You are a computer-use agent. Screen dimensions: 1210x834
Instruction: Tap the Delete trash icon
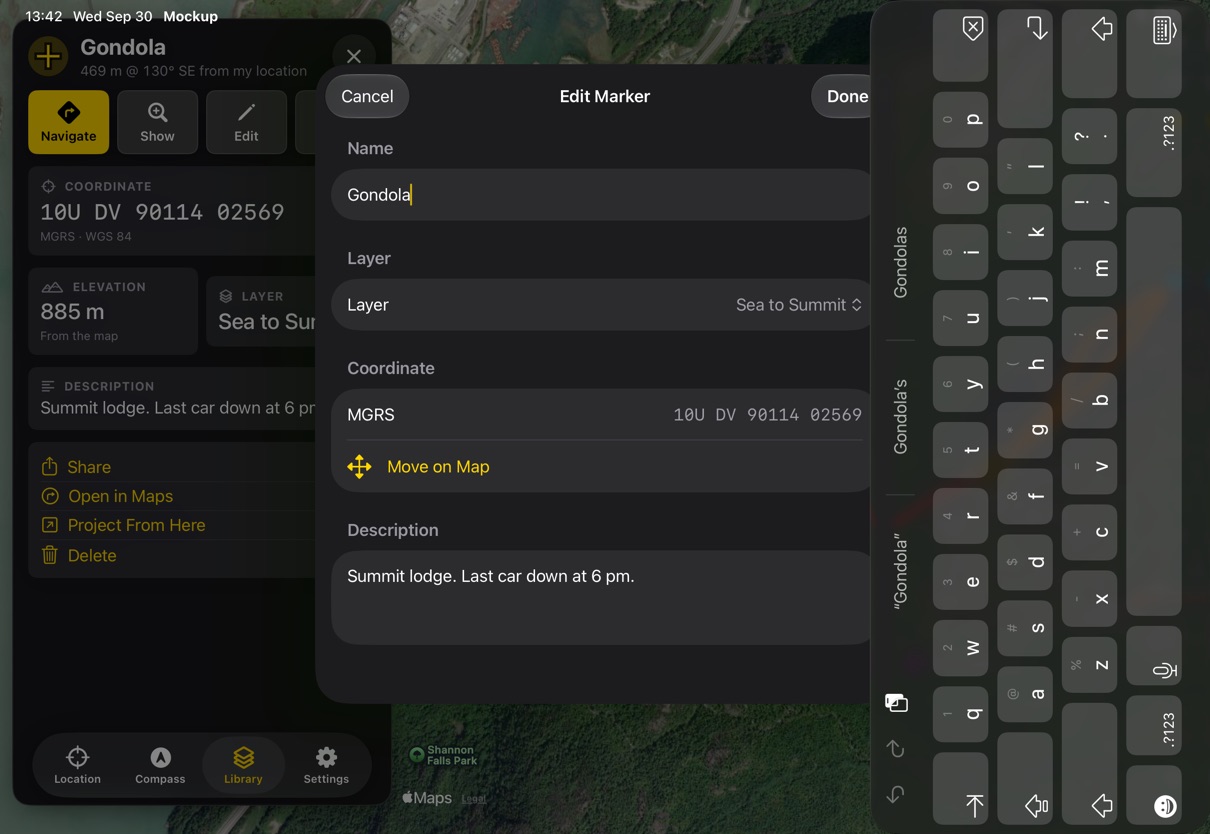[50, 555]
